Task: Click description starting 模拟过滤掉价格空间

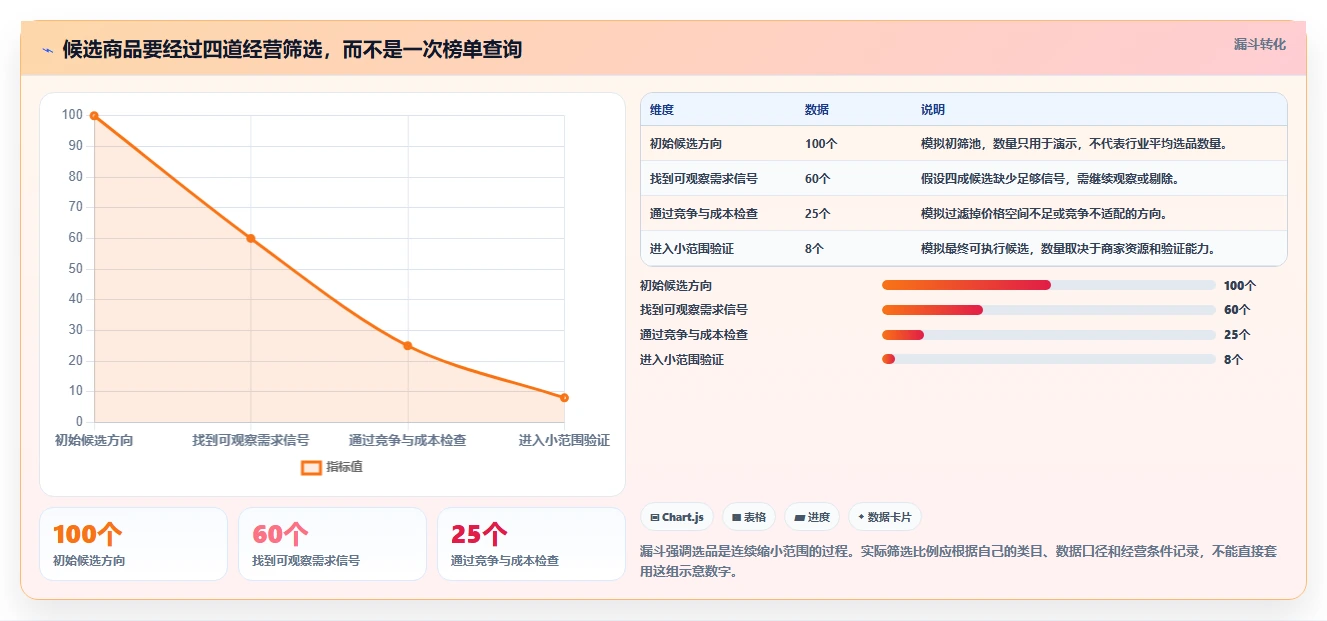Action: click(x=1044, y=214)
